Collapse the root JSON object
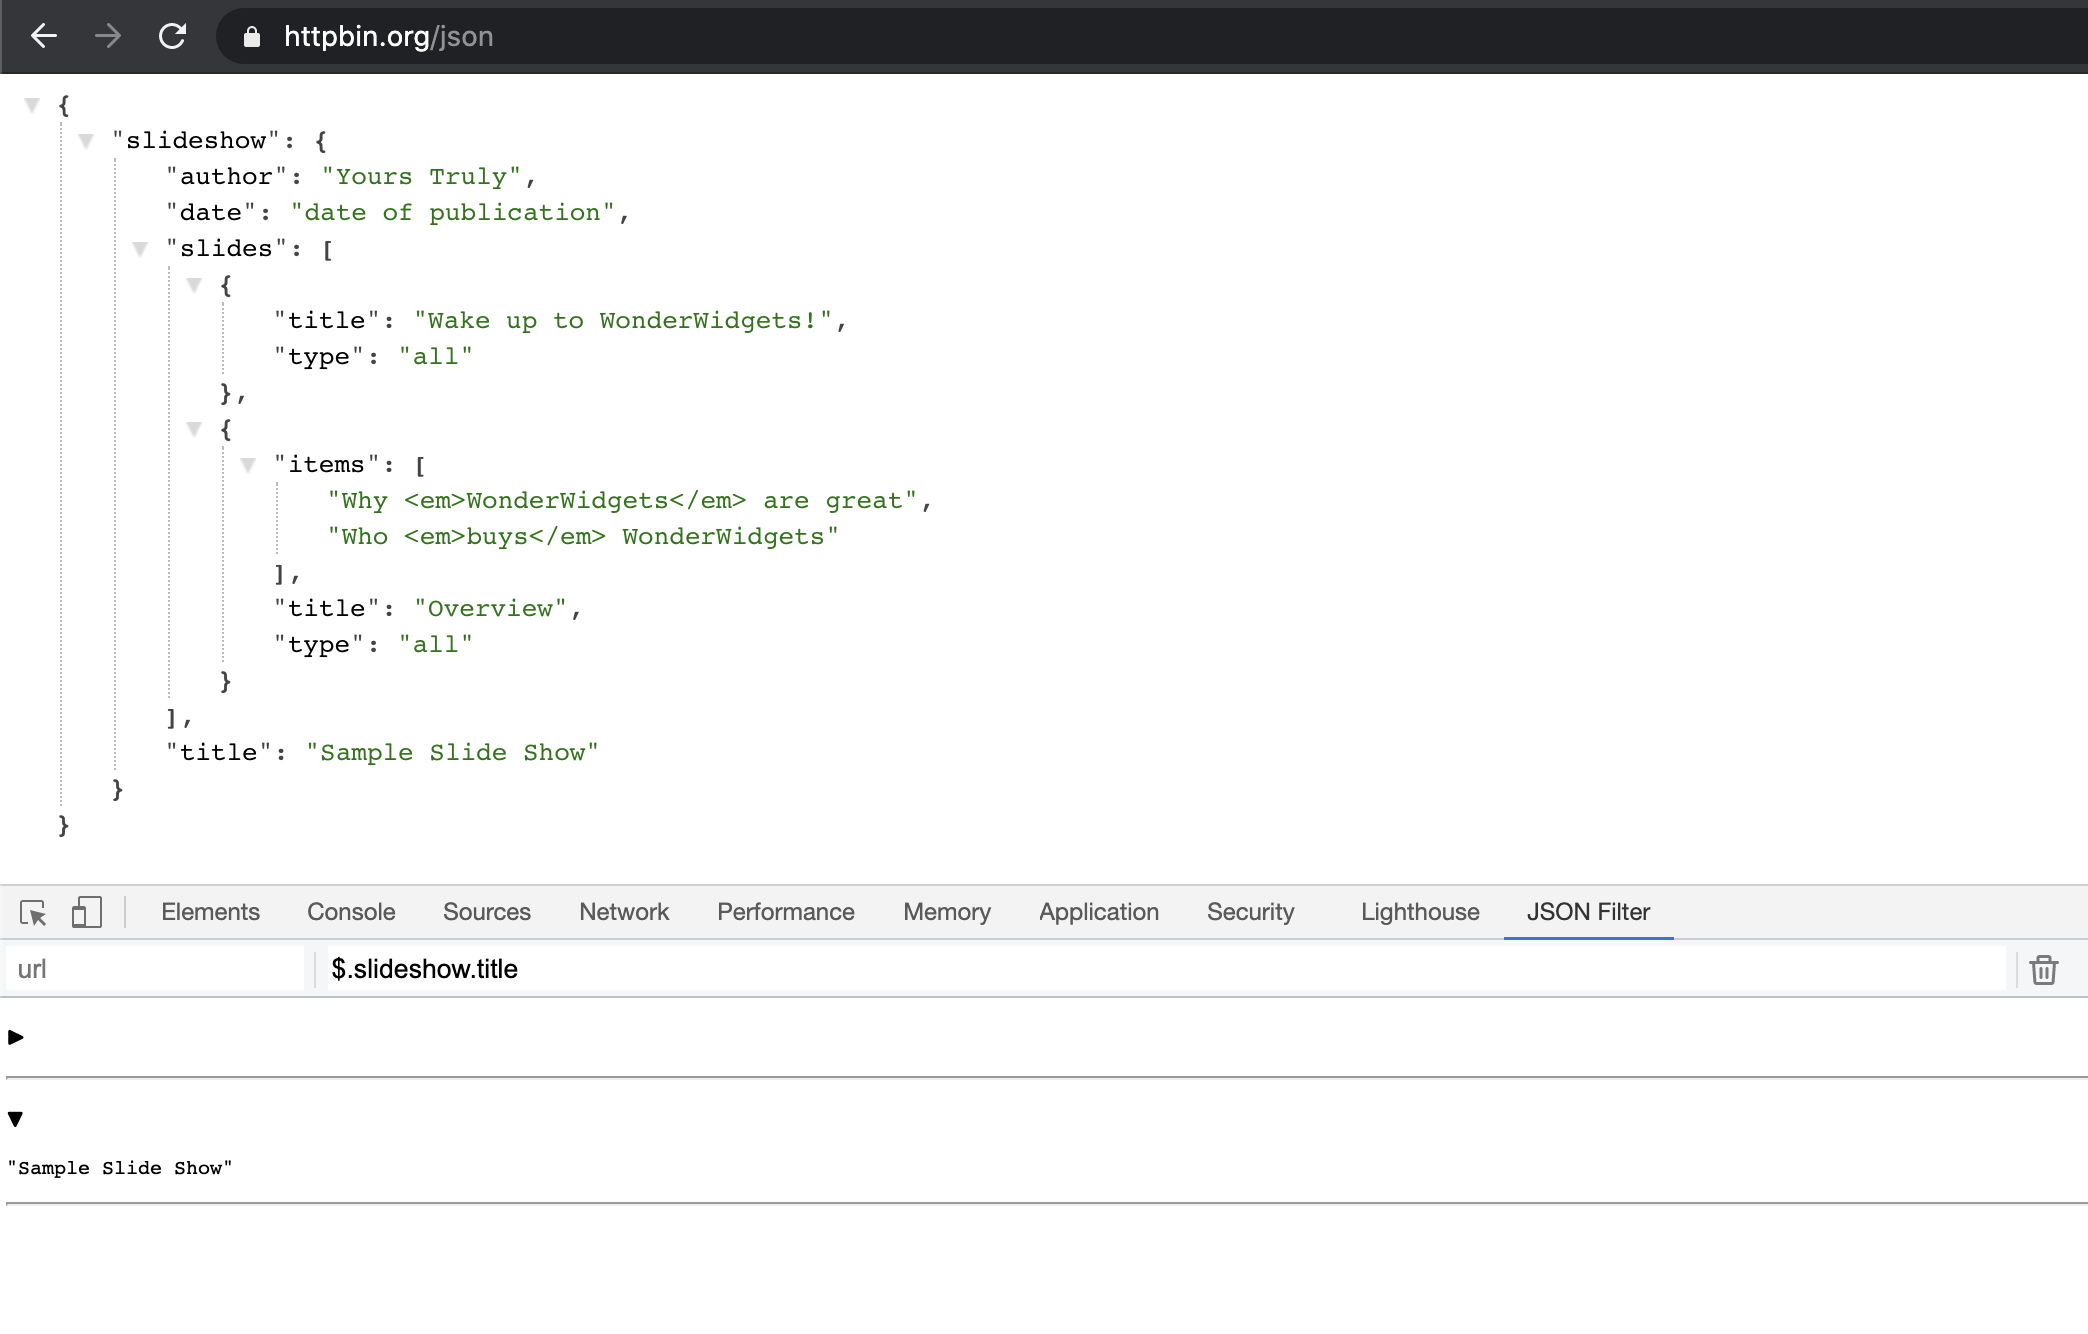Viewport: 2088px width, 1334px height. point(32,105)
